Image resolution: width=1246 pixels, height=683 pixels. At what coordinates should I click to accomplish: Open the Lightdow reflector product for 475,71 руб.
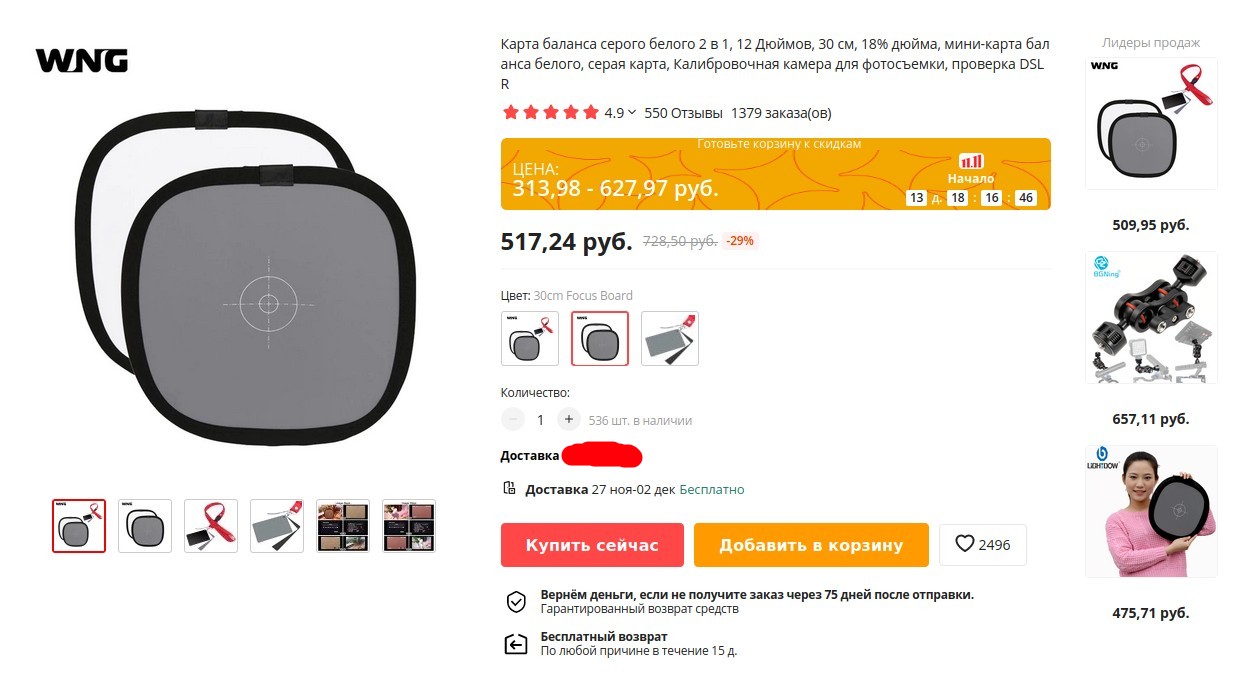pyautogui.click(x=1151, y=512)
